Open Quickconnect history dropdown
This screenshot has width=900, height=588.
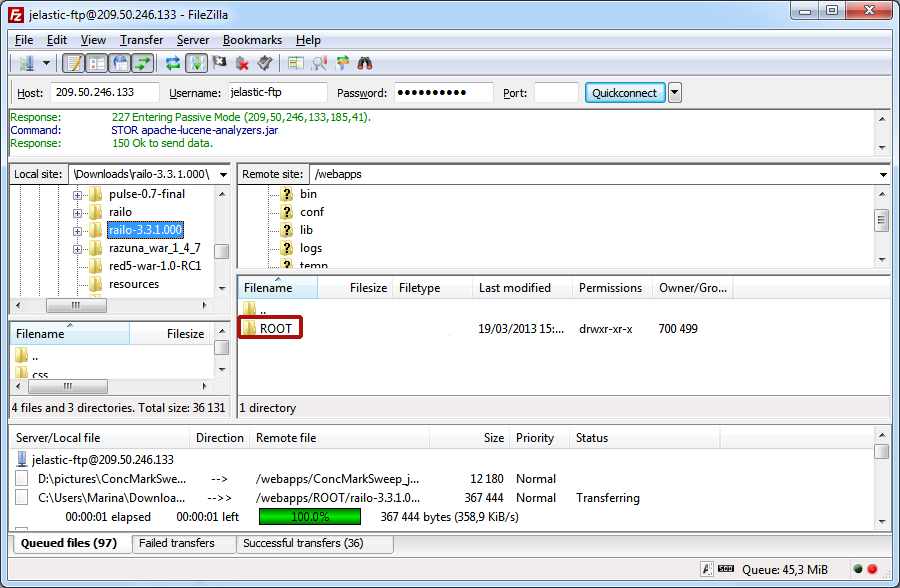click(x=675, y=92)
